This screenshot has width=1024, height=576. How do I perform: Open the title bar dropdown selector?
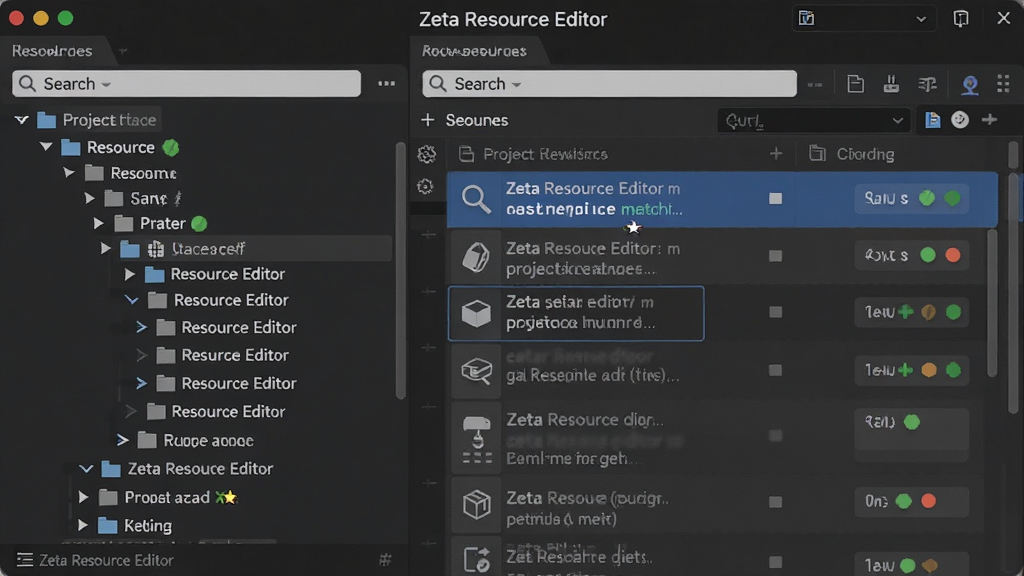[863, 18]
